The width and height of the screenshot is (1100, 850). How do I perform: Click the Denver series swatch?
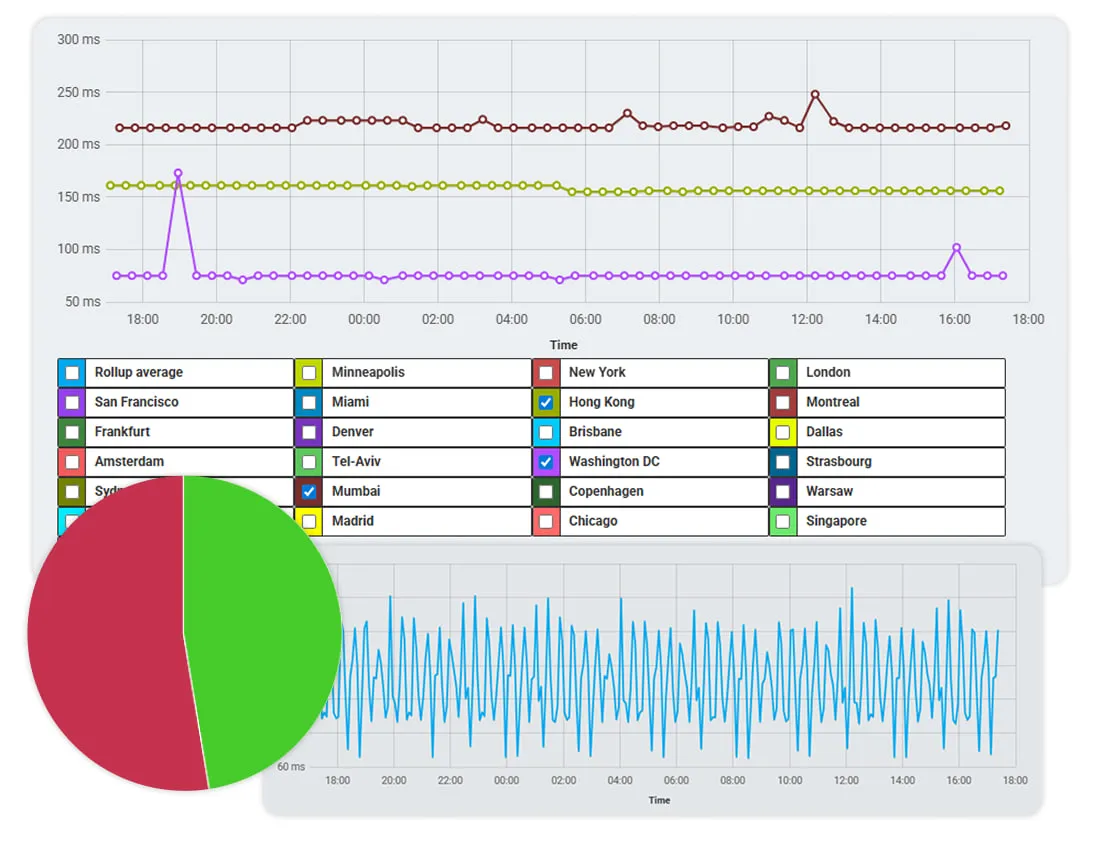[308, 432]
